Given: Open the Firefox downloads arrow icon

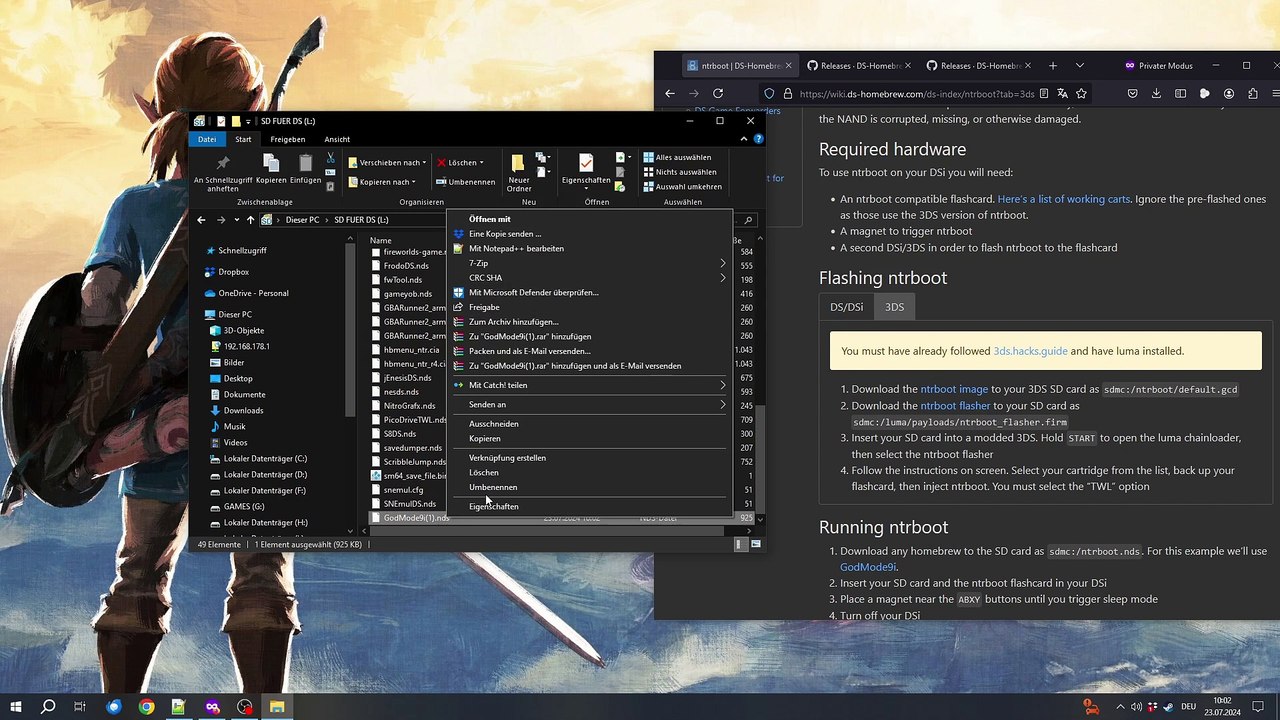Looking at the screenshot, I should coord(1156,93).
